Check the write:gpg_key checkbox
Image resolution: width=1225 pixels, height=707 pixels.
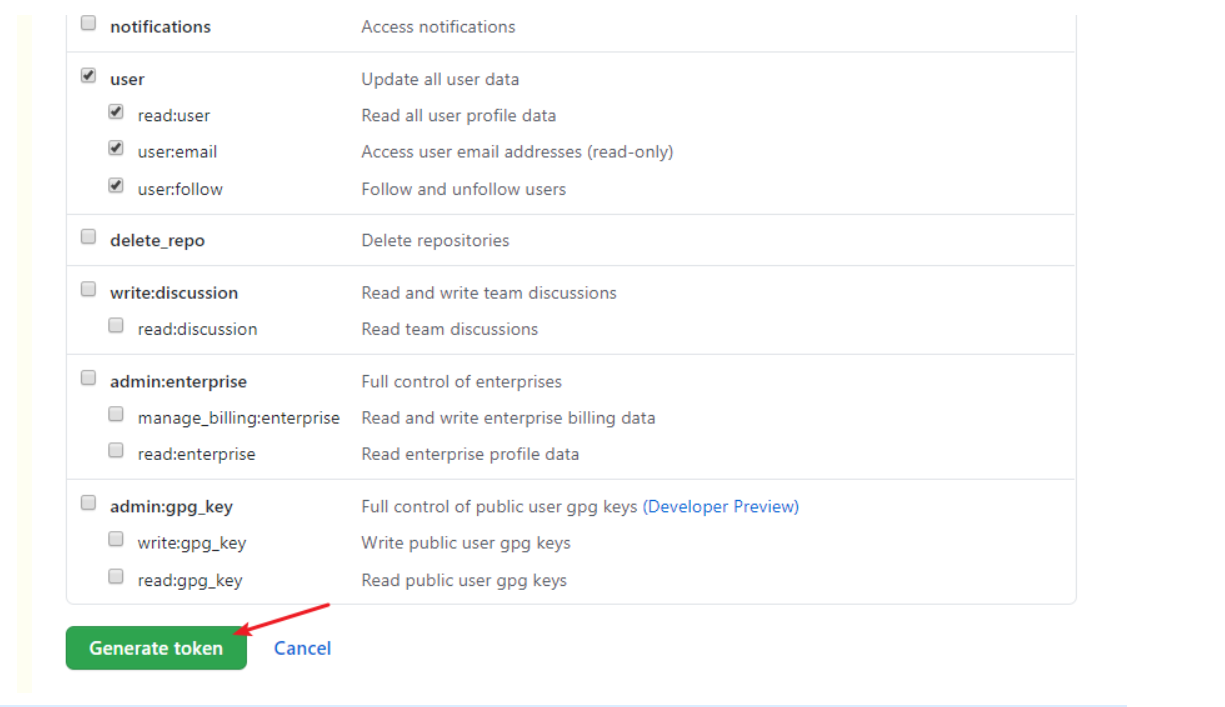click(x=116, y=539)
